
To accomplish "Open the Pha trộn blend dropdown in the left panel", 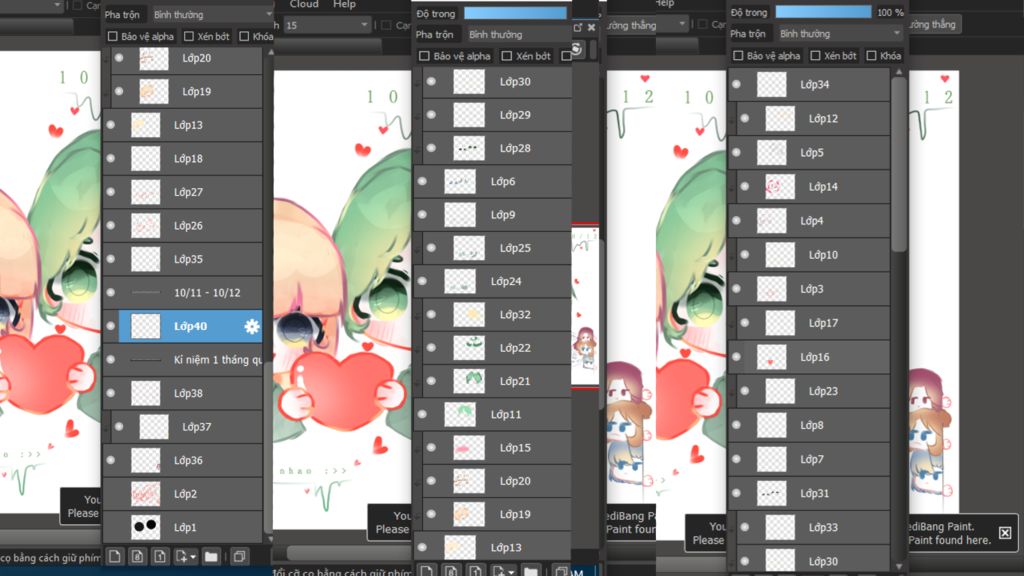I will pyautogui.click(x=212, y=14).
